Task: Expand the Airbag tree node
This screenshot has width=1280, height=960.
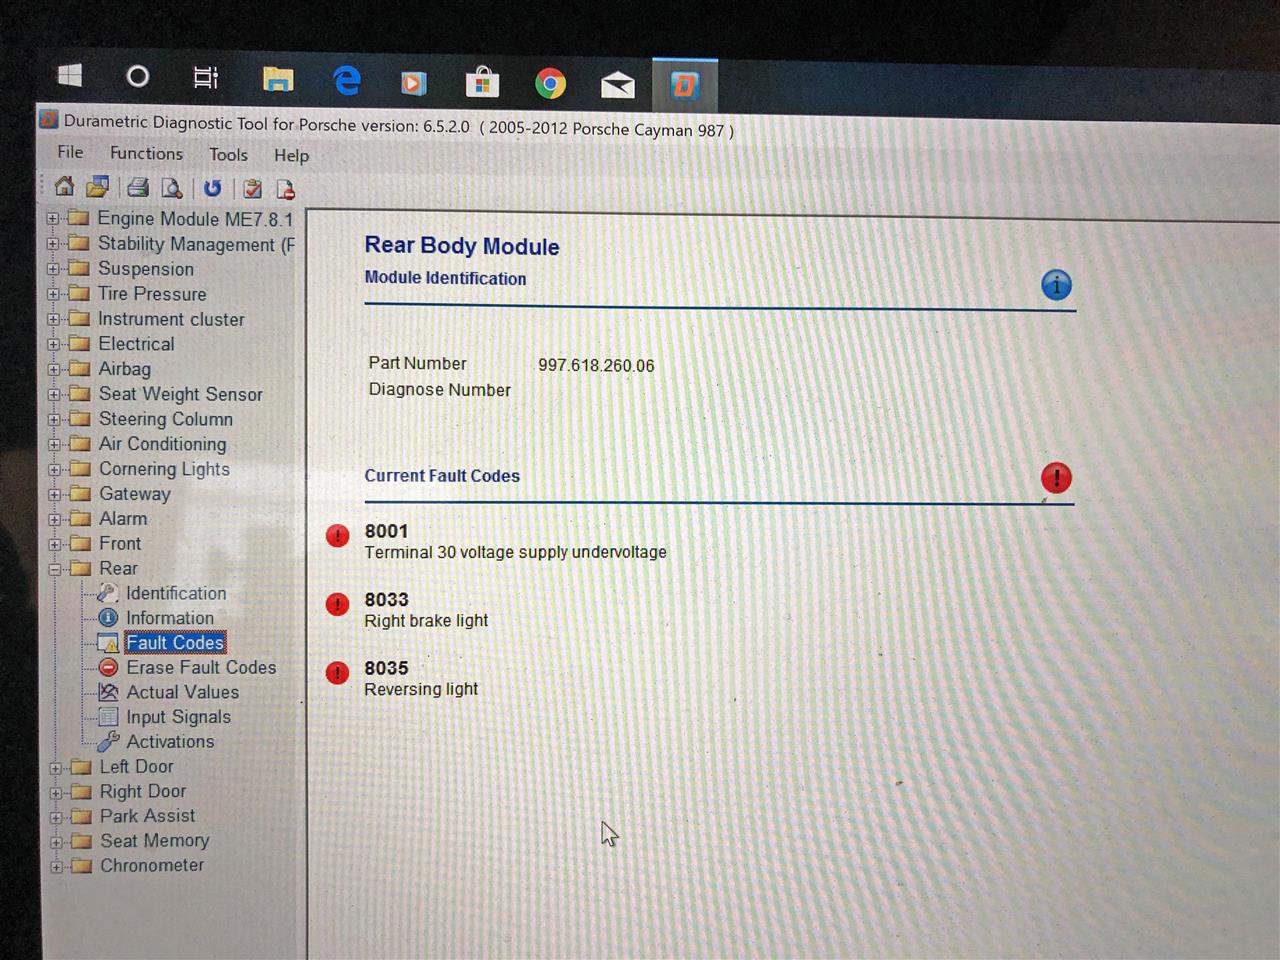Action: click(54, 369)
